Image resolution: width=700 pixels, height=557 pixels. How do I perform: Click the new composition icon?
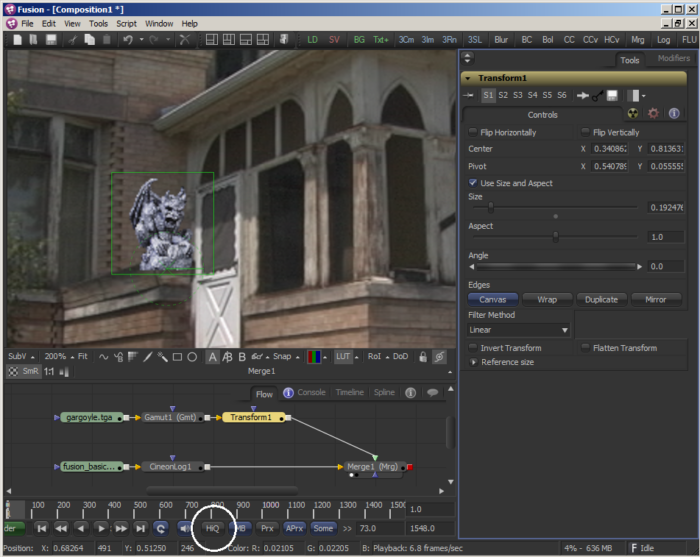pyautogui.click(x=17, y=40)
